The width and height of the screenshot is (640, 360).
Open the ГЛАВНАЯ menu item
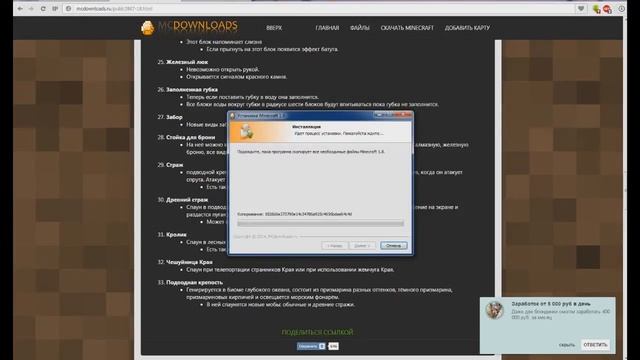pos(327,28)
